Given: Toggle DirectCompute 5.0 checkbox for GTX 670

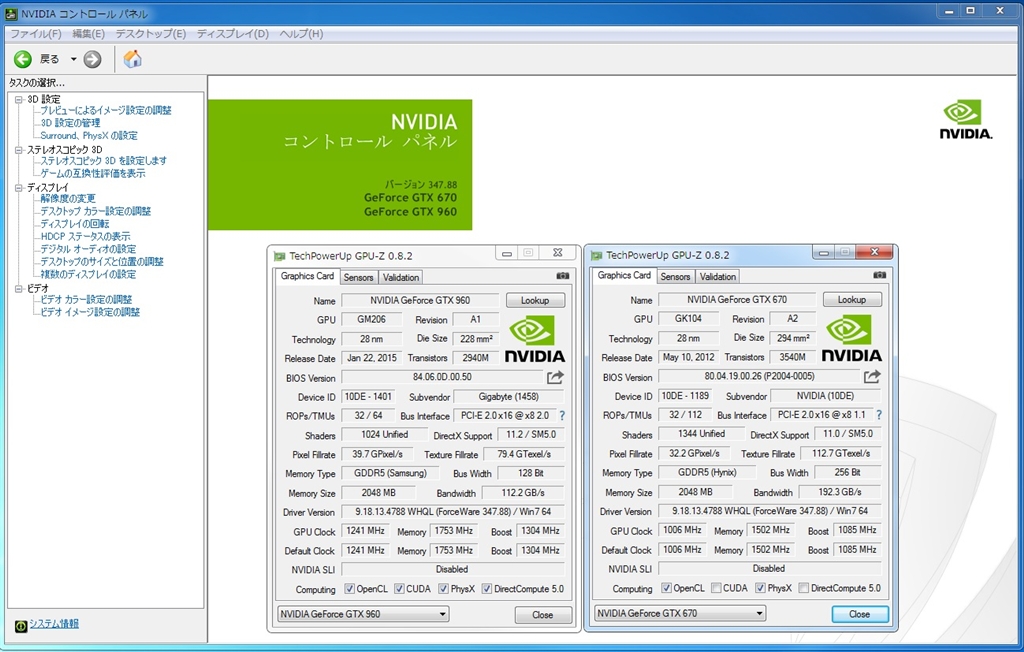Looking at the screenshot, I should click(x=804, y=588).
